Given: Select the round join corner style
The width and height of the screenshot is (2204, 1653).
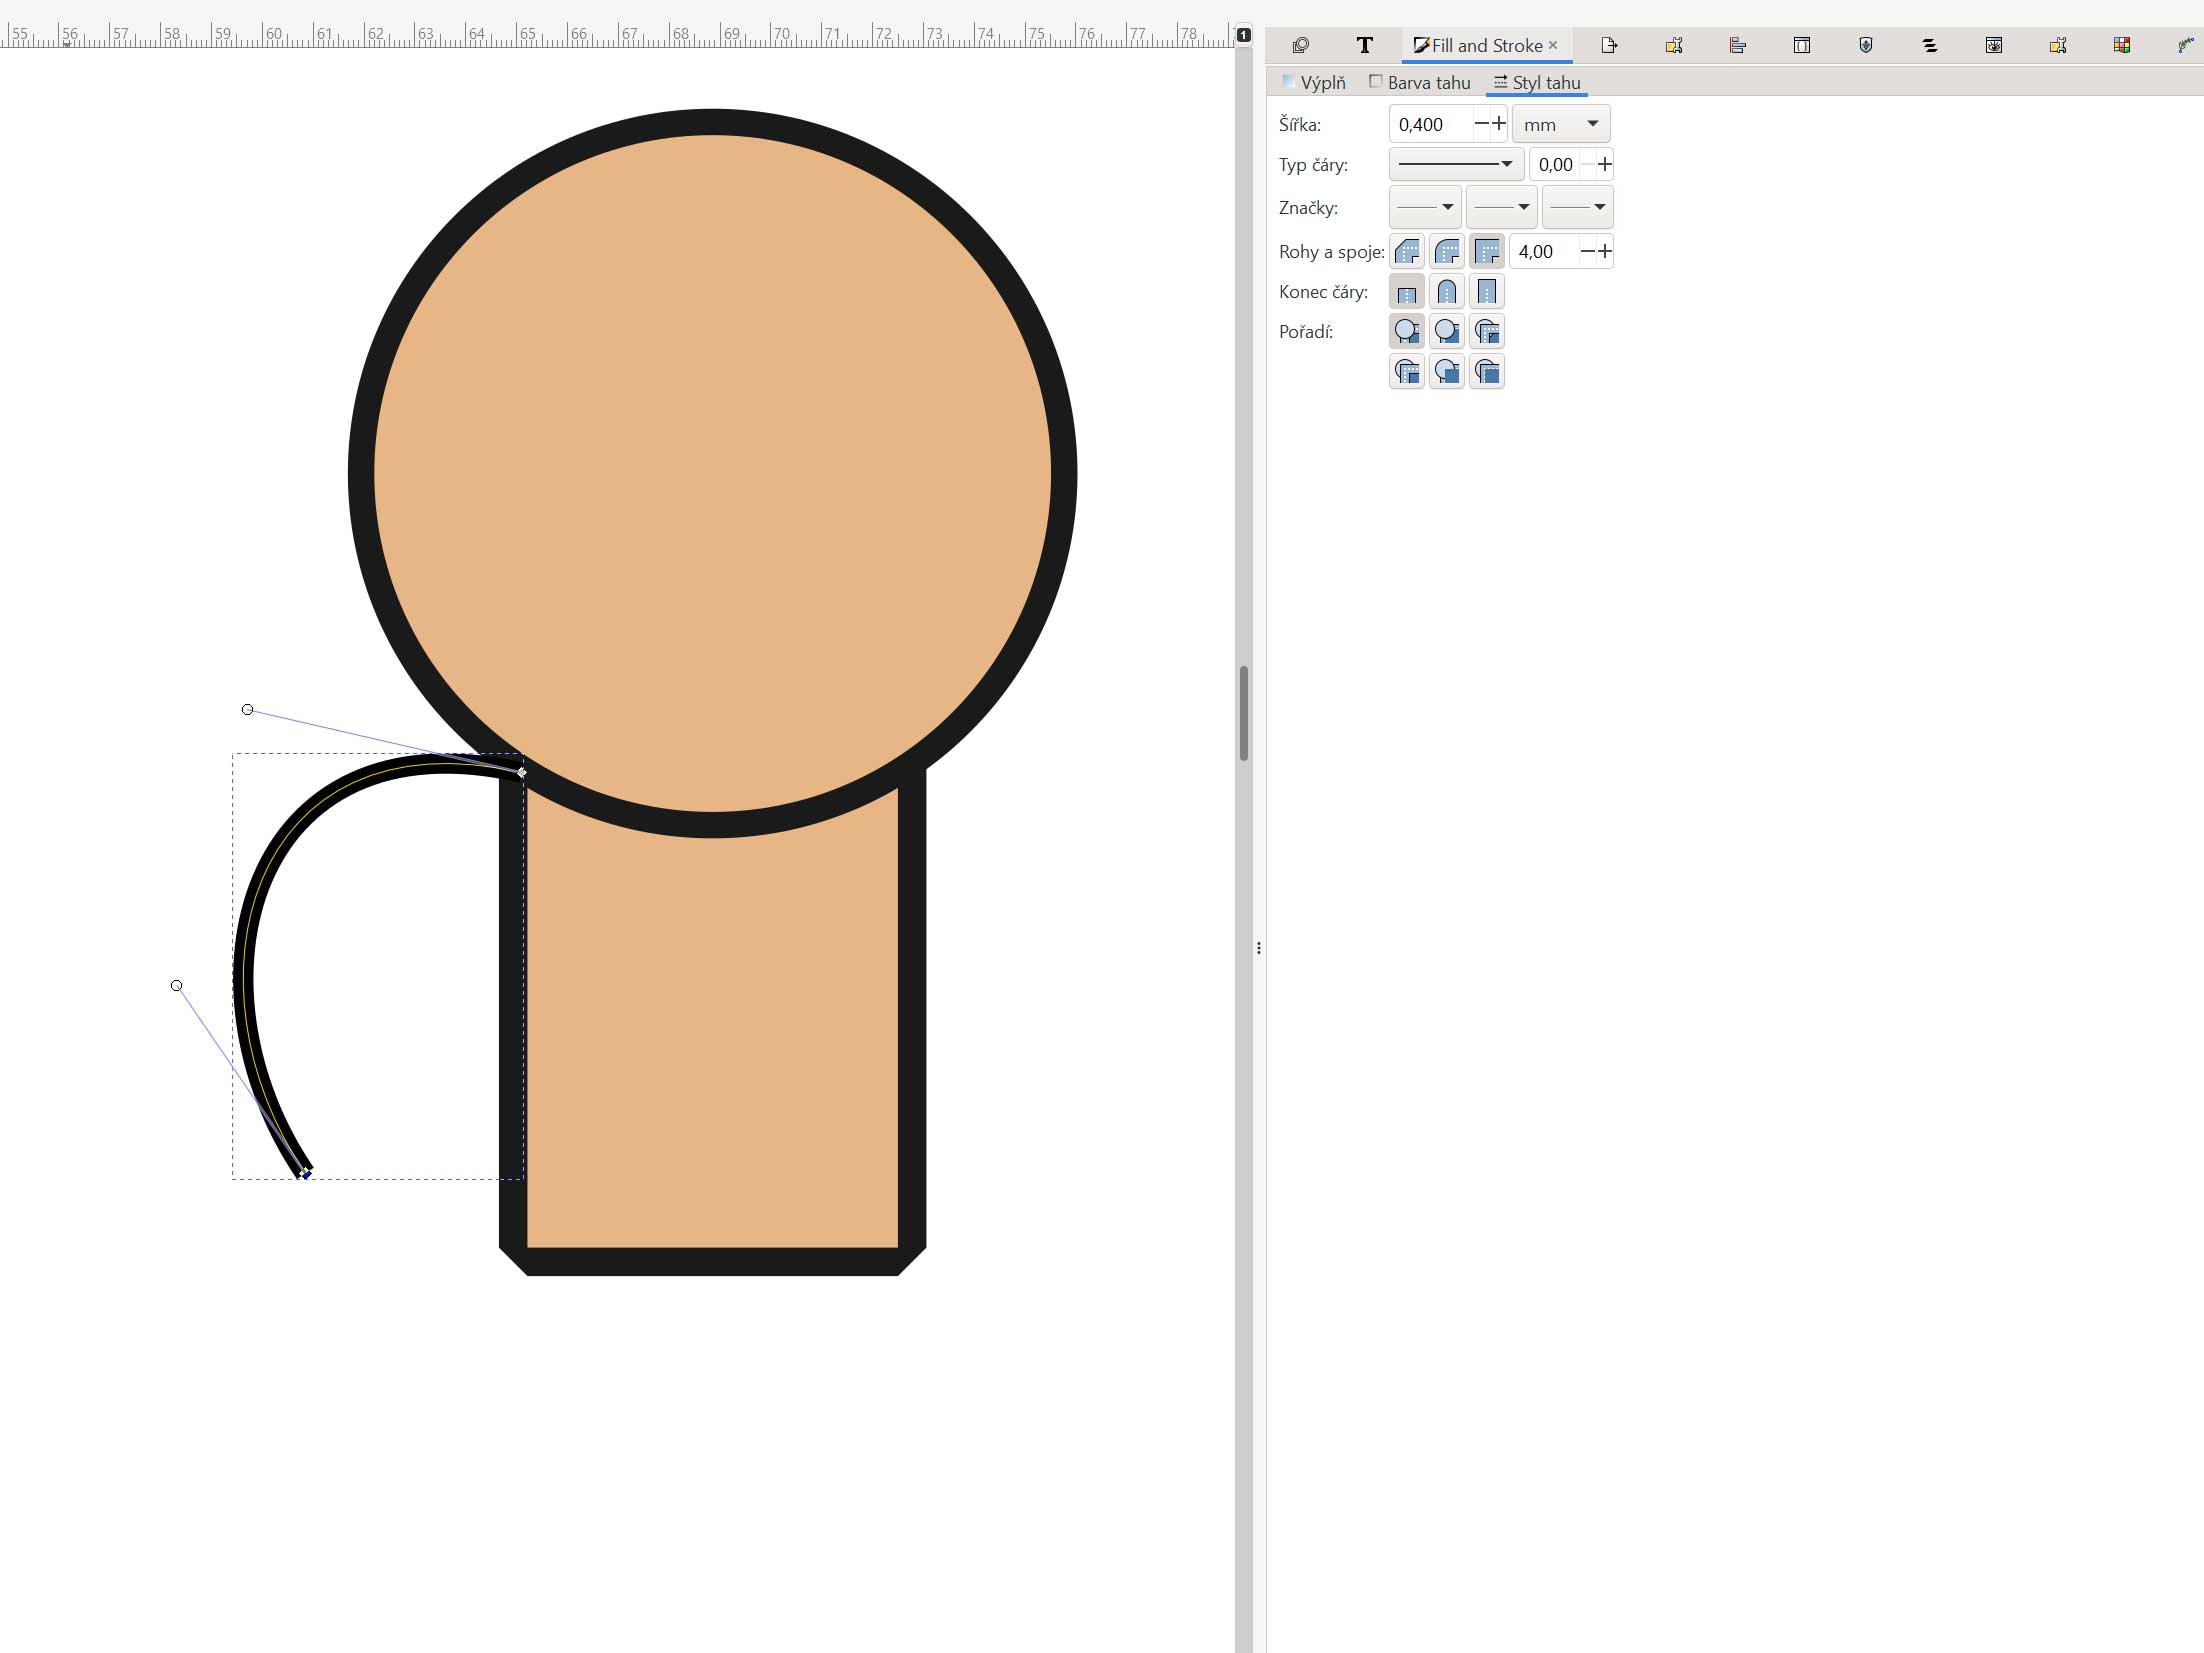Looking at the screenshot, I should pyautogui.click(x=1447, y=251).
